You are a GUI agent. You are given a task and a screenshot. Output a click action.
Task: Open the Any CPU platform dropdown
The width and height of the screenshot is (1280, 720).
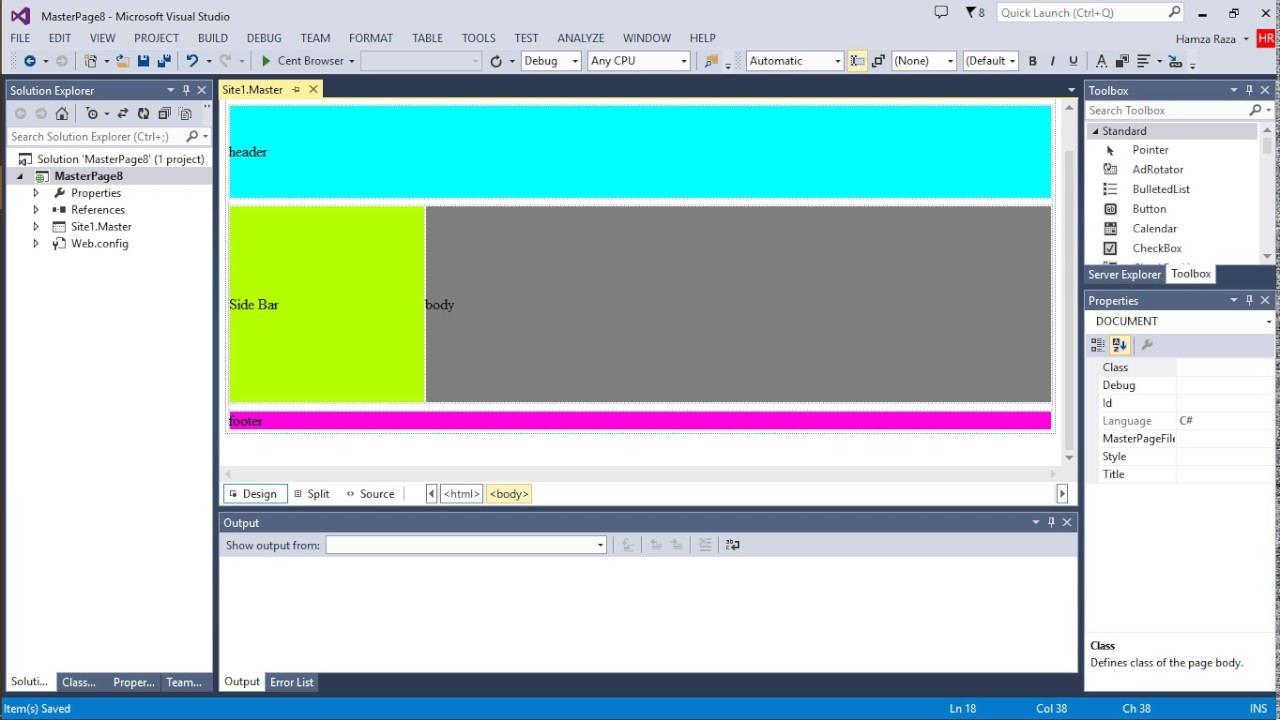[x=639, y=61]
